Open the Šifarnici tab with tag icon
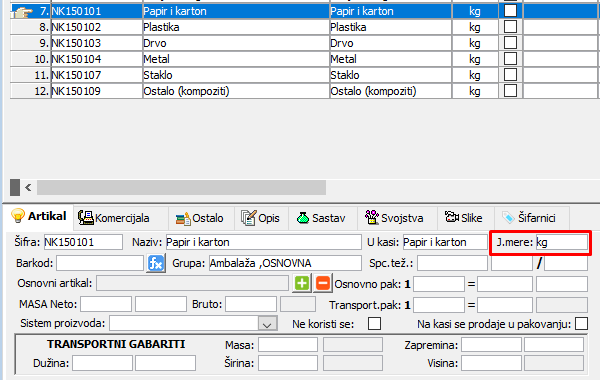 (x=529, y=218)
